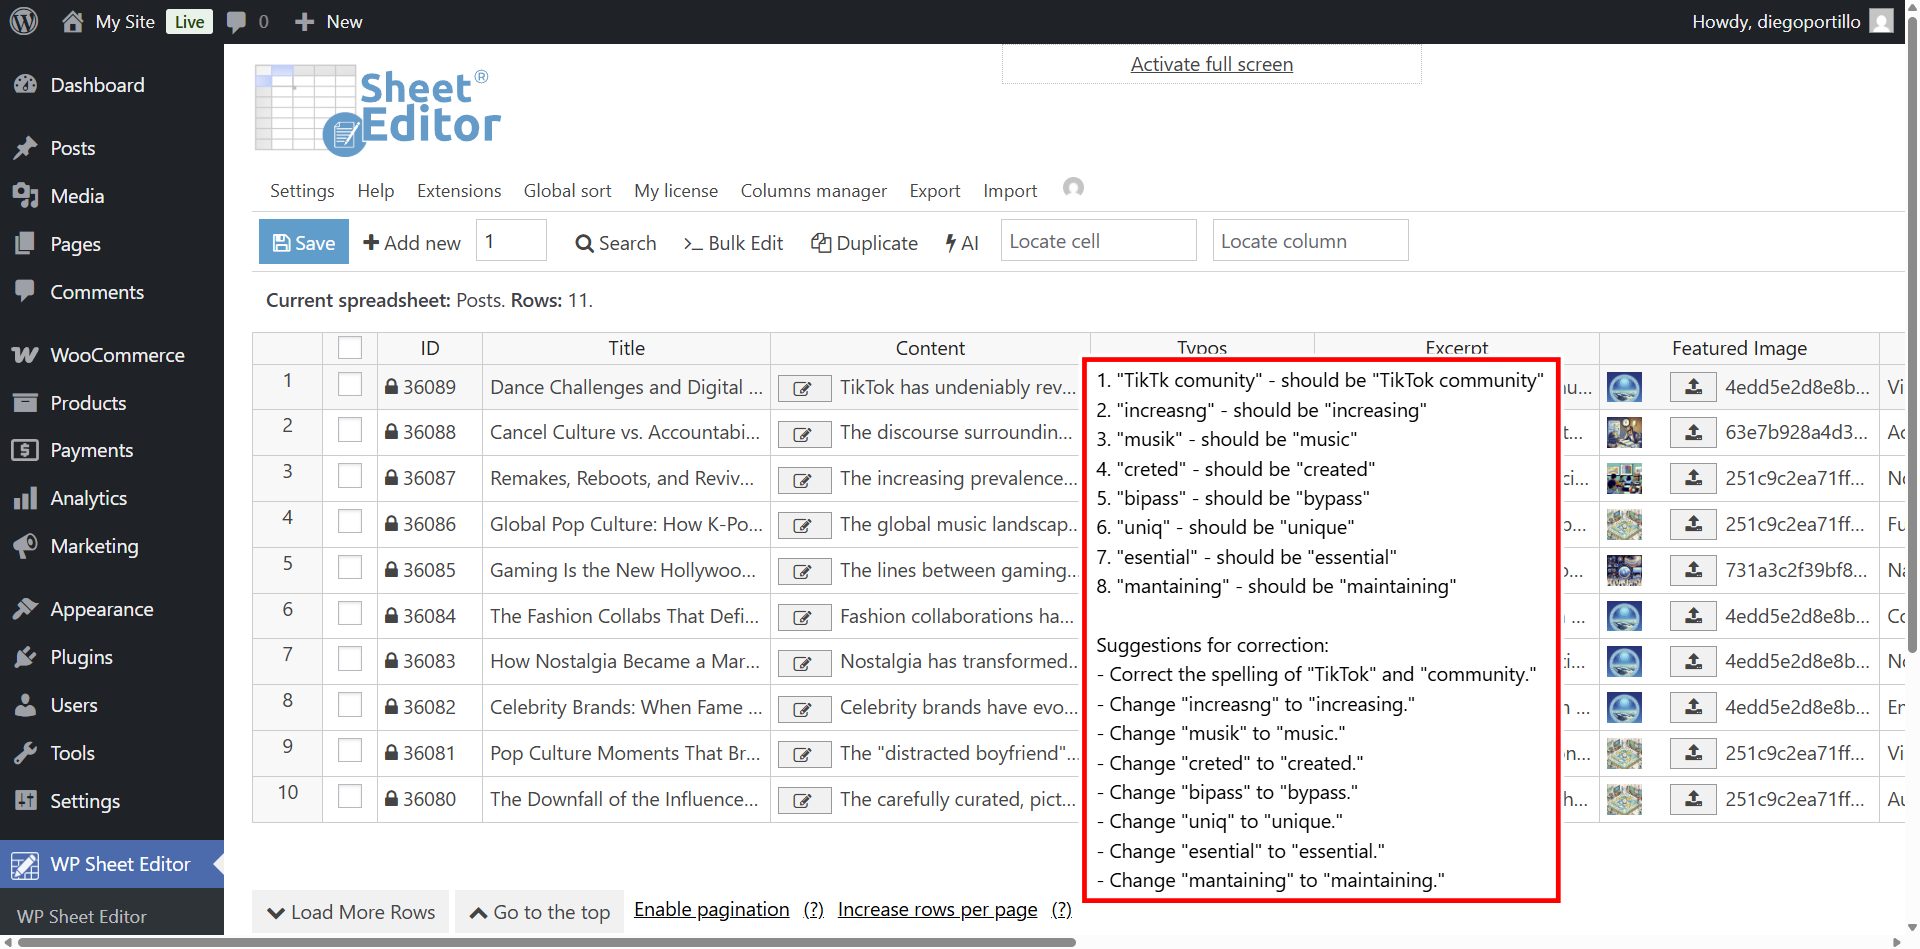1920x949 pixels.
Task: Click upload image icon for post 36088
Action: click(x=1693, y=433)
